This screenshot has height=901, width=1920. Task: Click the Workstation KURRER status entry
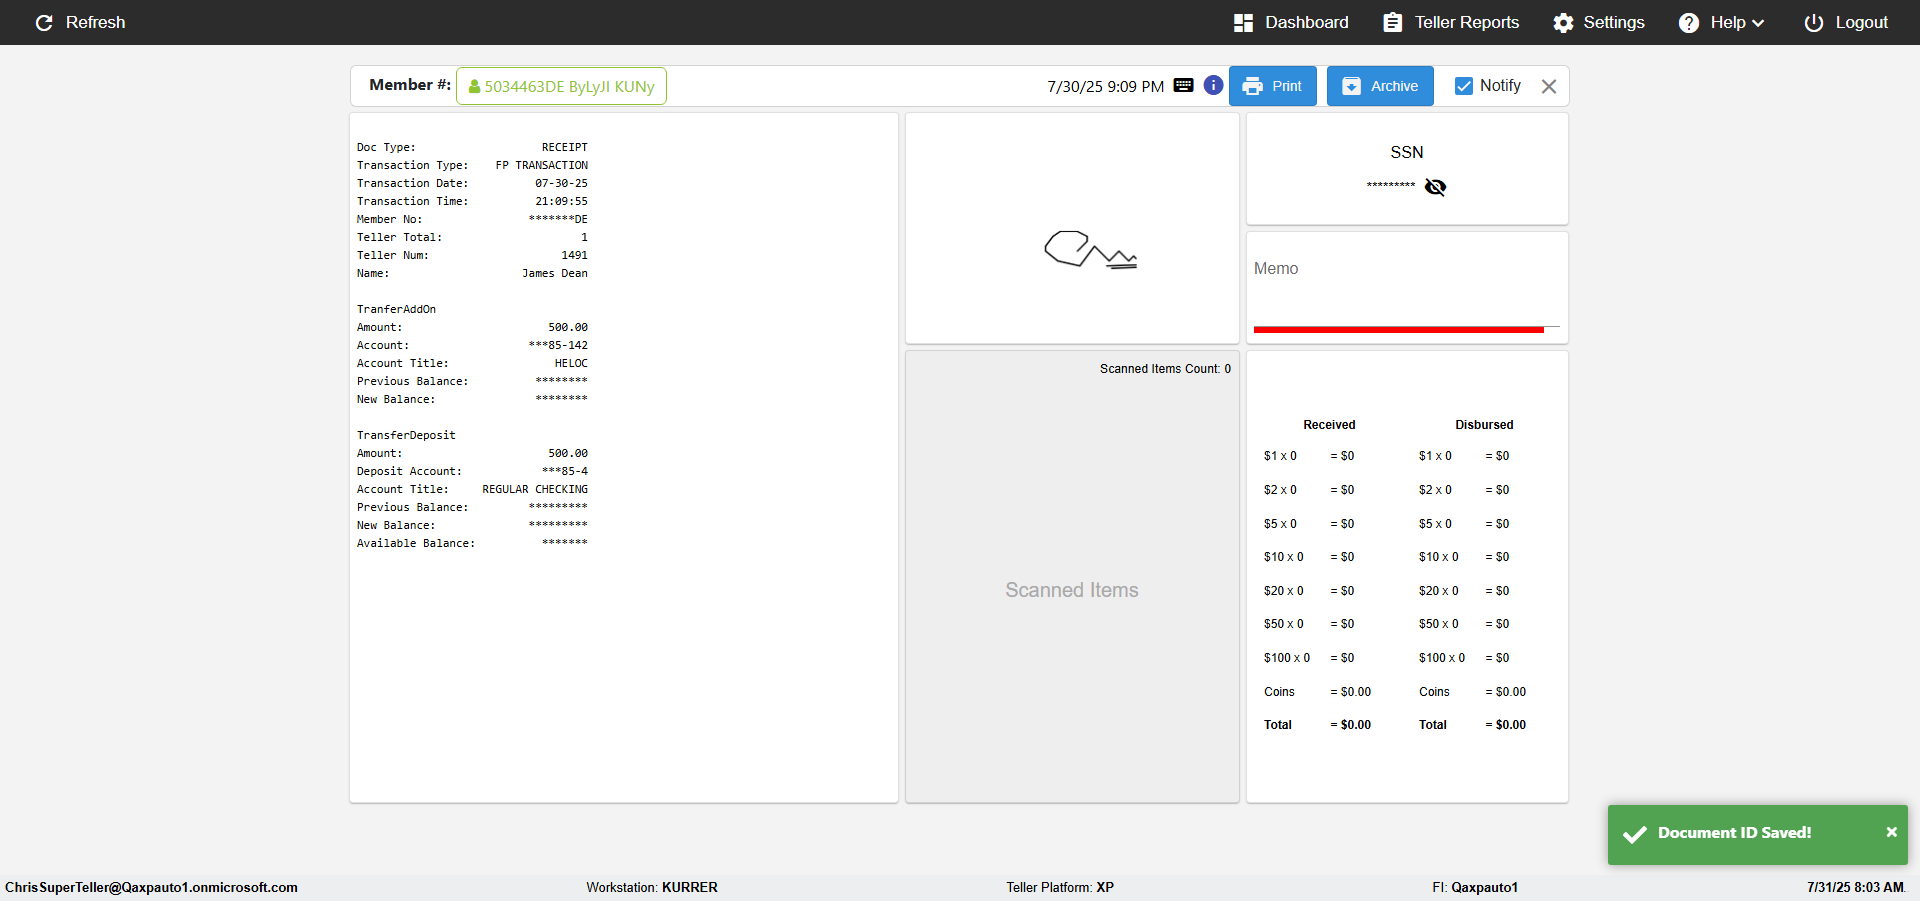click(x=652, y=887)
